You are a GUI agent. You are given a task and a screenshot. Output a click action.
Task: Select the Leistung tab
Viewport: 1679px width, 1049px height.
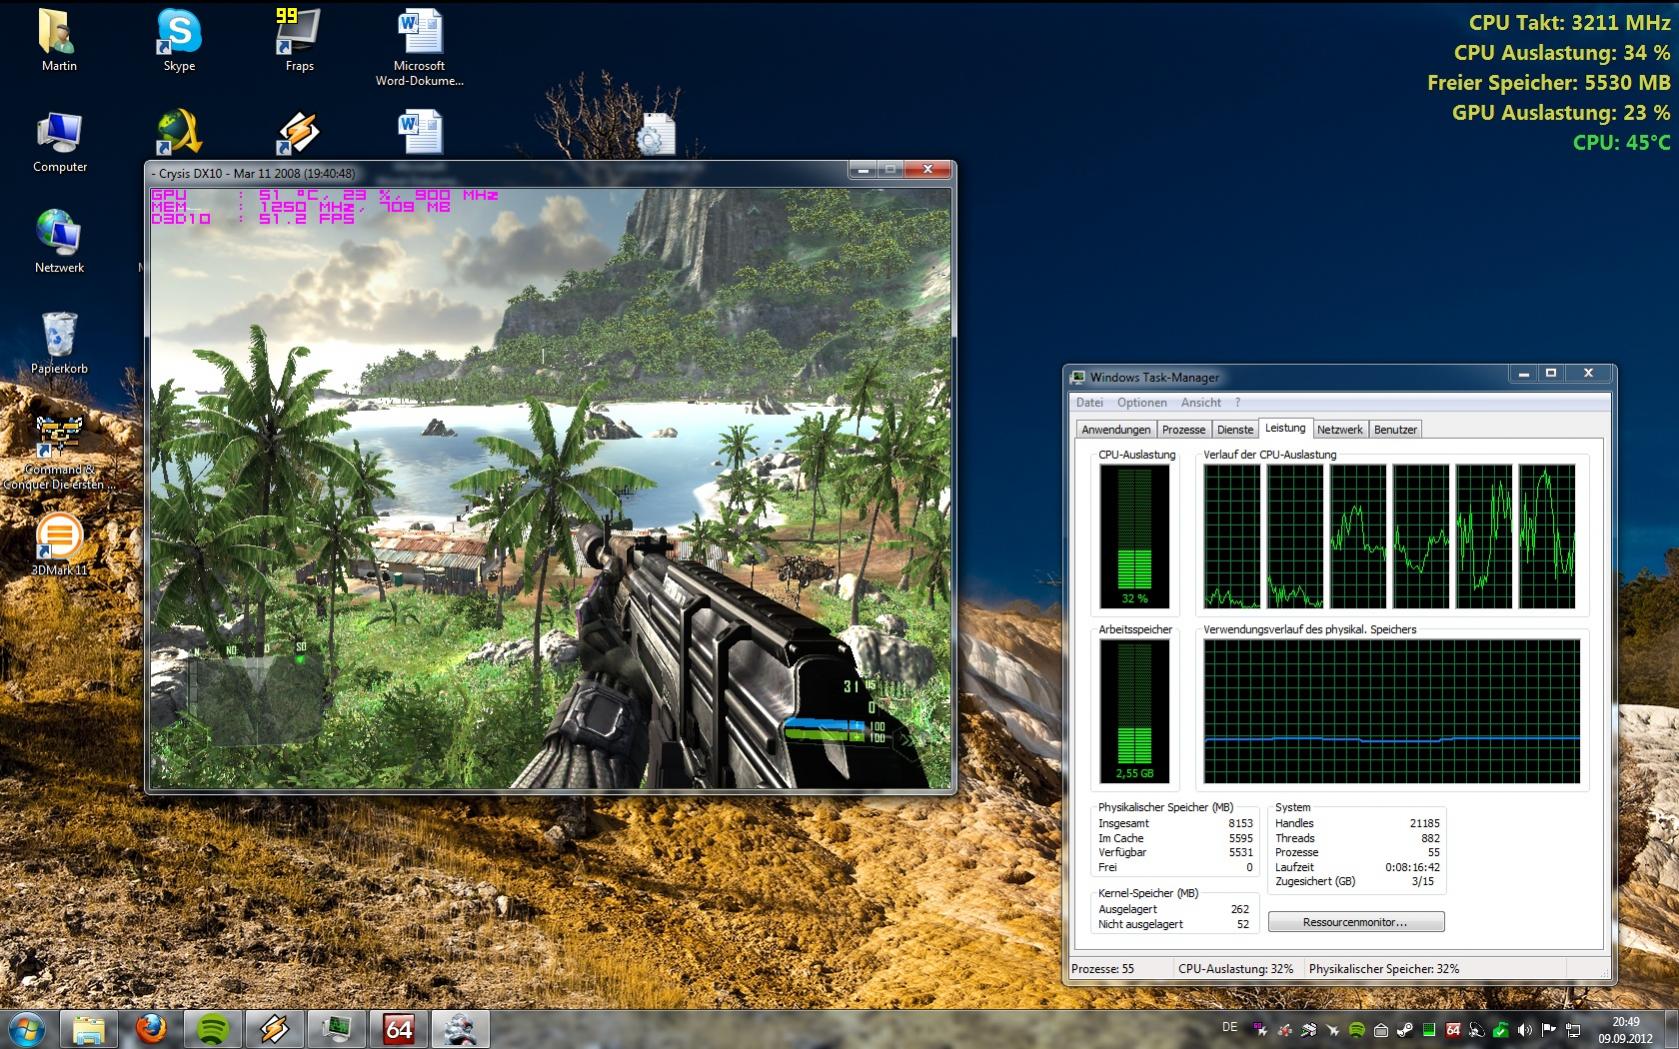click(1285, 428)
